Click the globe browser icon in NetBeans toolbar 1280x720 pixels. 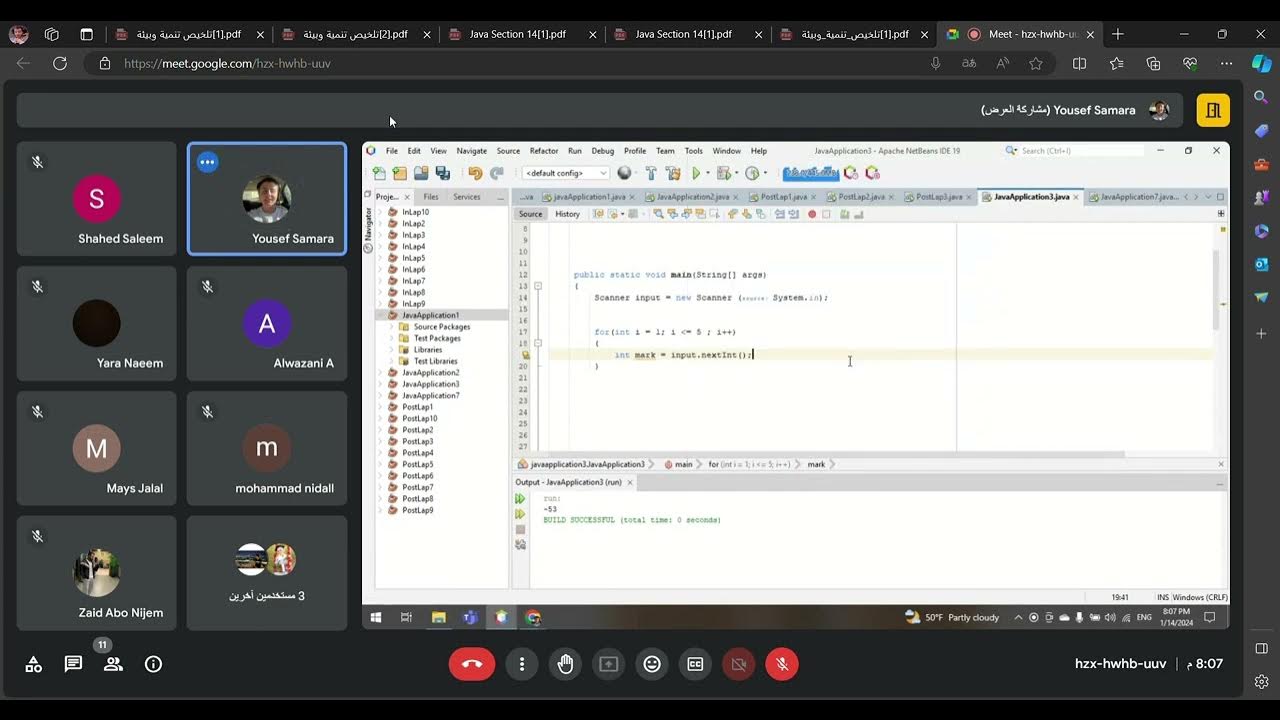(x=625, y=173)
